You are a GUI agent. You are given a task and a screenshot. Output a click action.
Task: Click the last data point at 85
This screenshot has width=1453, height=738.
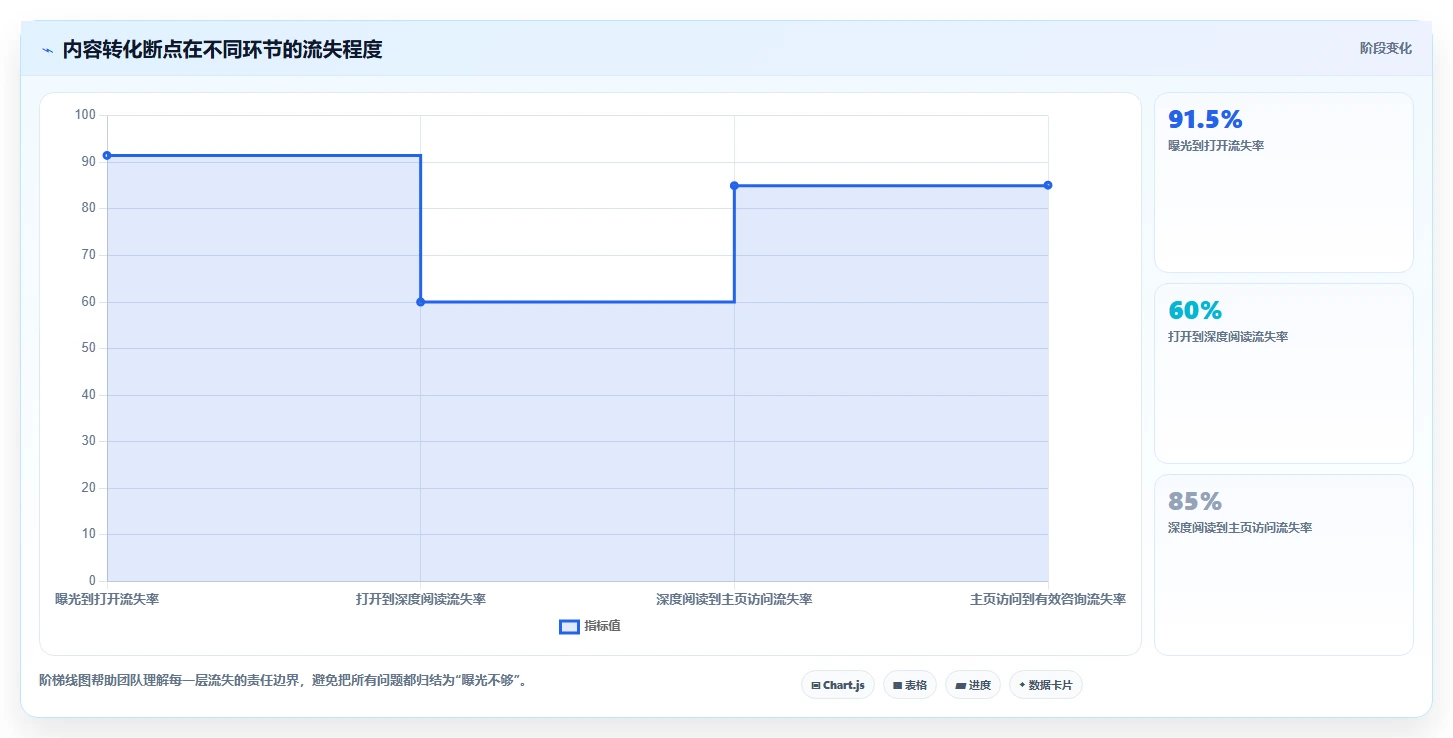click(1048, 185)
